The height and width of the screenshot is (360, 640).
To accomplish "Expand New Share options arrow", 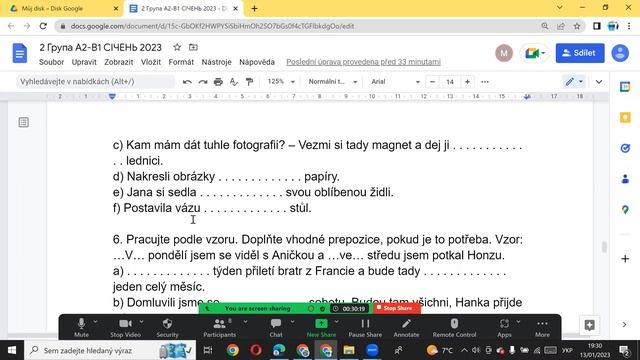I will pos(336,322).
